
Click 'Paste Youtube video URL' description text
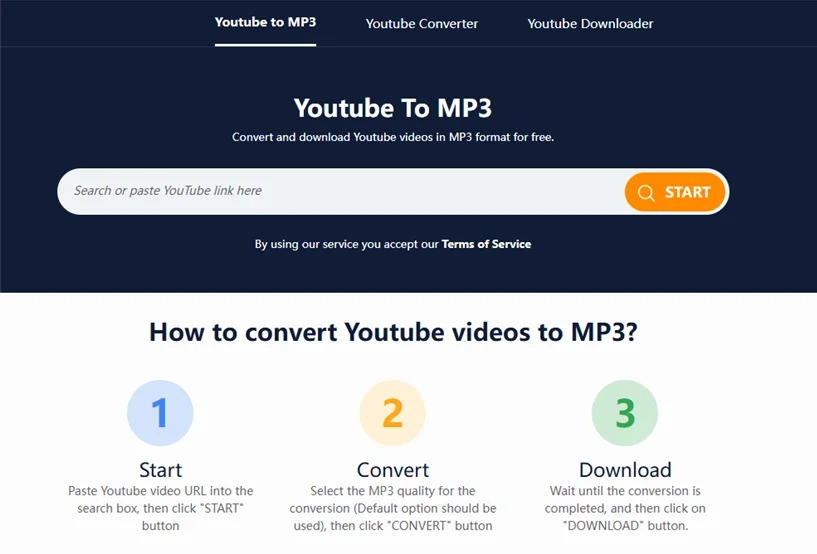click(x=160, y=508)
